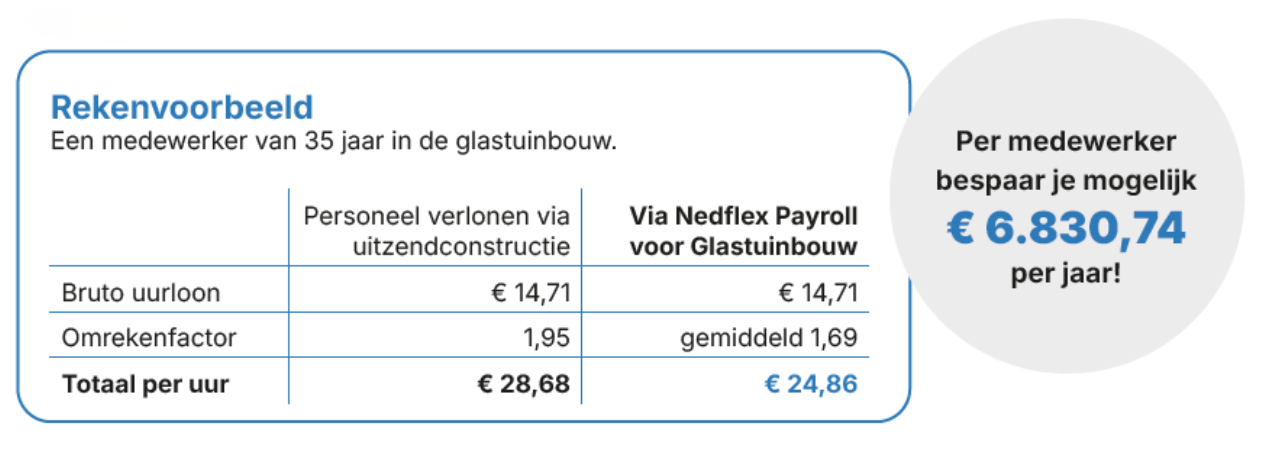Click the blue total € 24,86
Viewport: 1270px width, 466px height.
coord(811,384)
